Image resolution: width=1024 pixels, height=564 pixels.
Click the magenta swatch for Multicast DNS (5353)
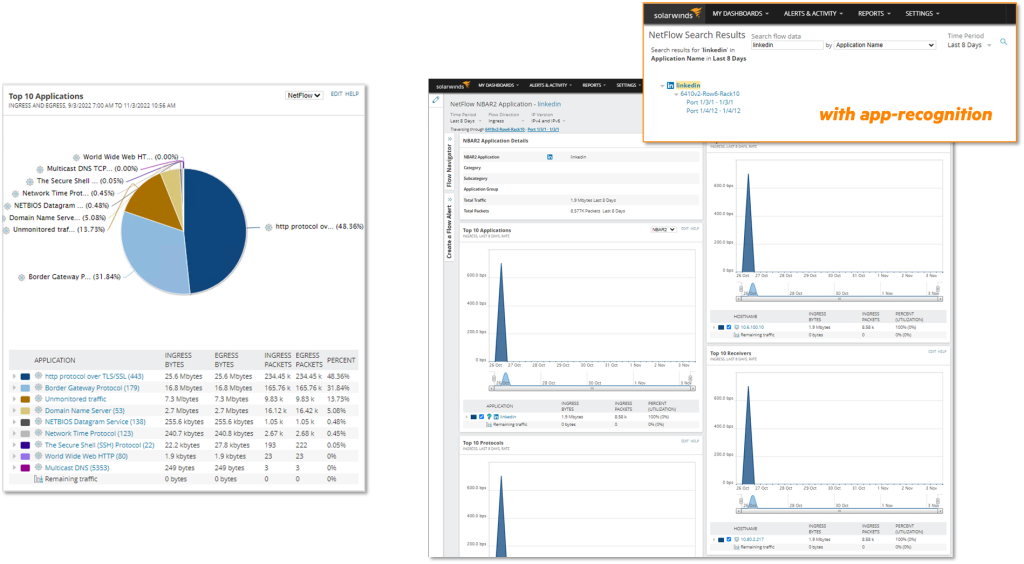point(25,468)
